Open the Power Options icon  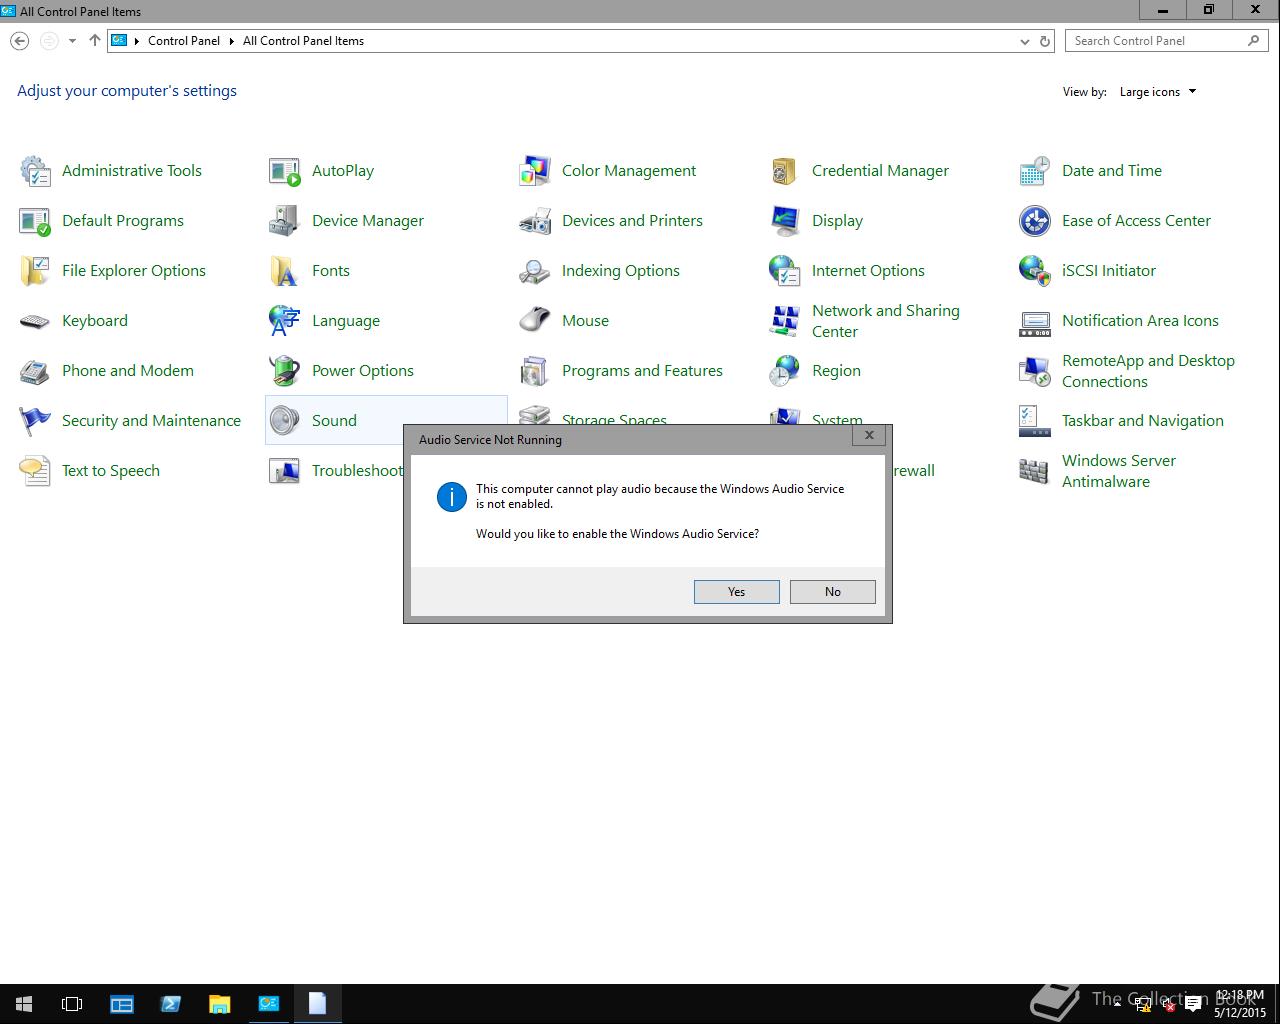pyautogui.click(x=285, y=371)
